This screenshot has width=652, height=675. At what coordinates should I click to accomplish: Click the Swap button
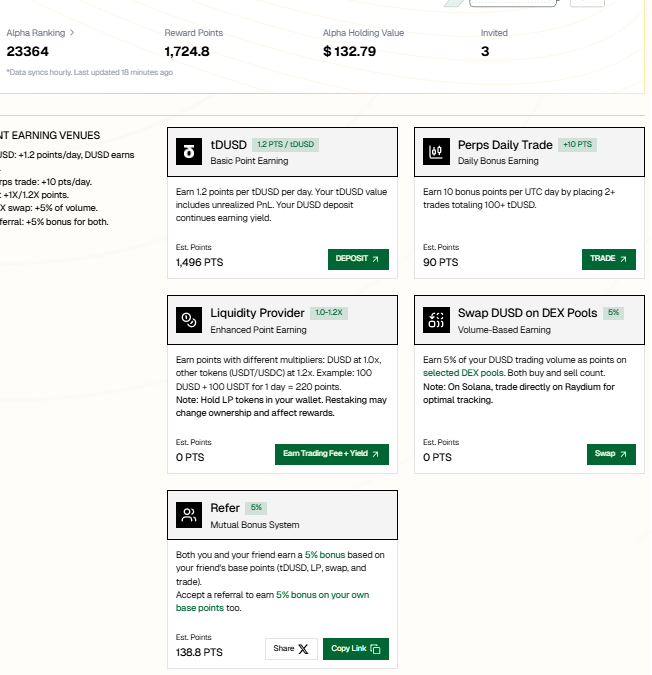611,454
